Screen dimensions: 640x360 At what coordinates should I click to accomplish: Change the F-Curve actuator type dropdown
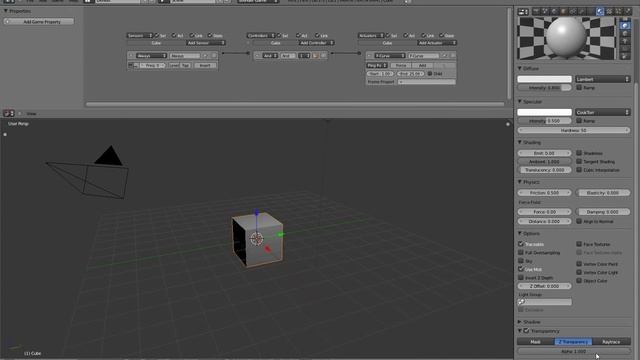(x=389, y=56)
